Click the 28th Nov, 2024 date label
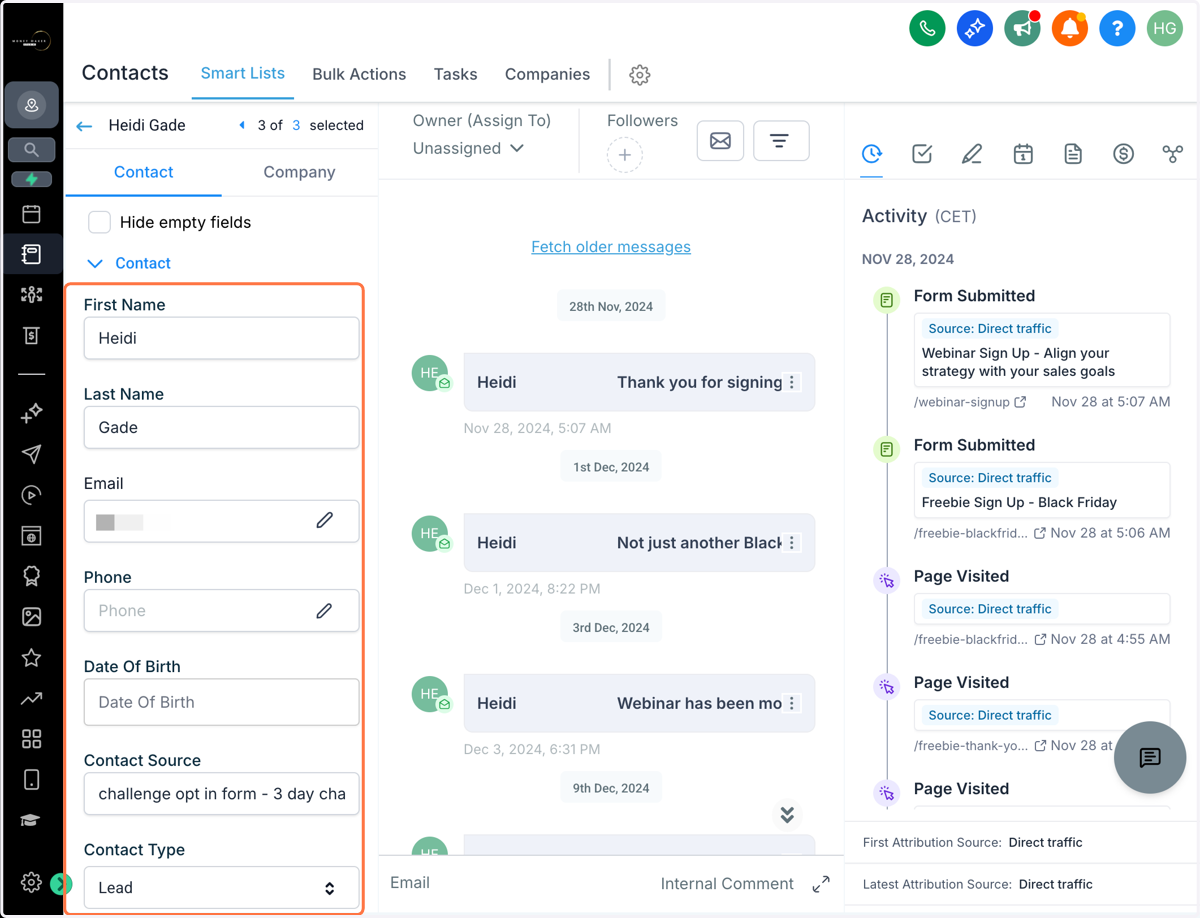Viewport: 1200px width, 918px height. coord(611,306)
